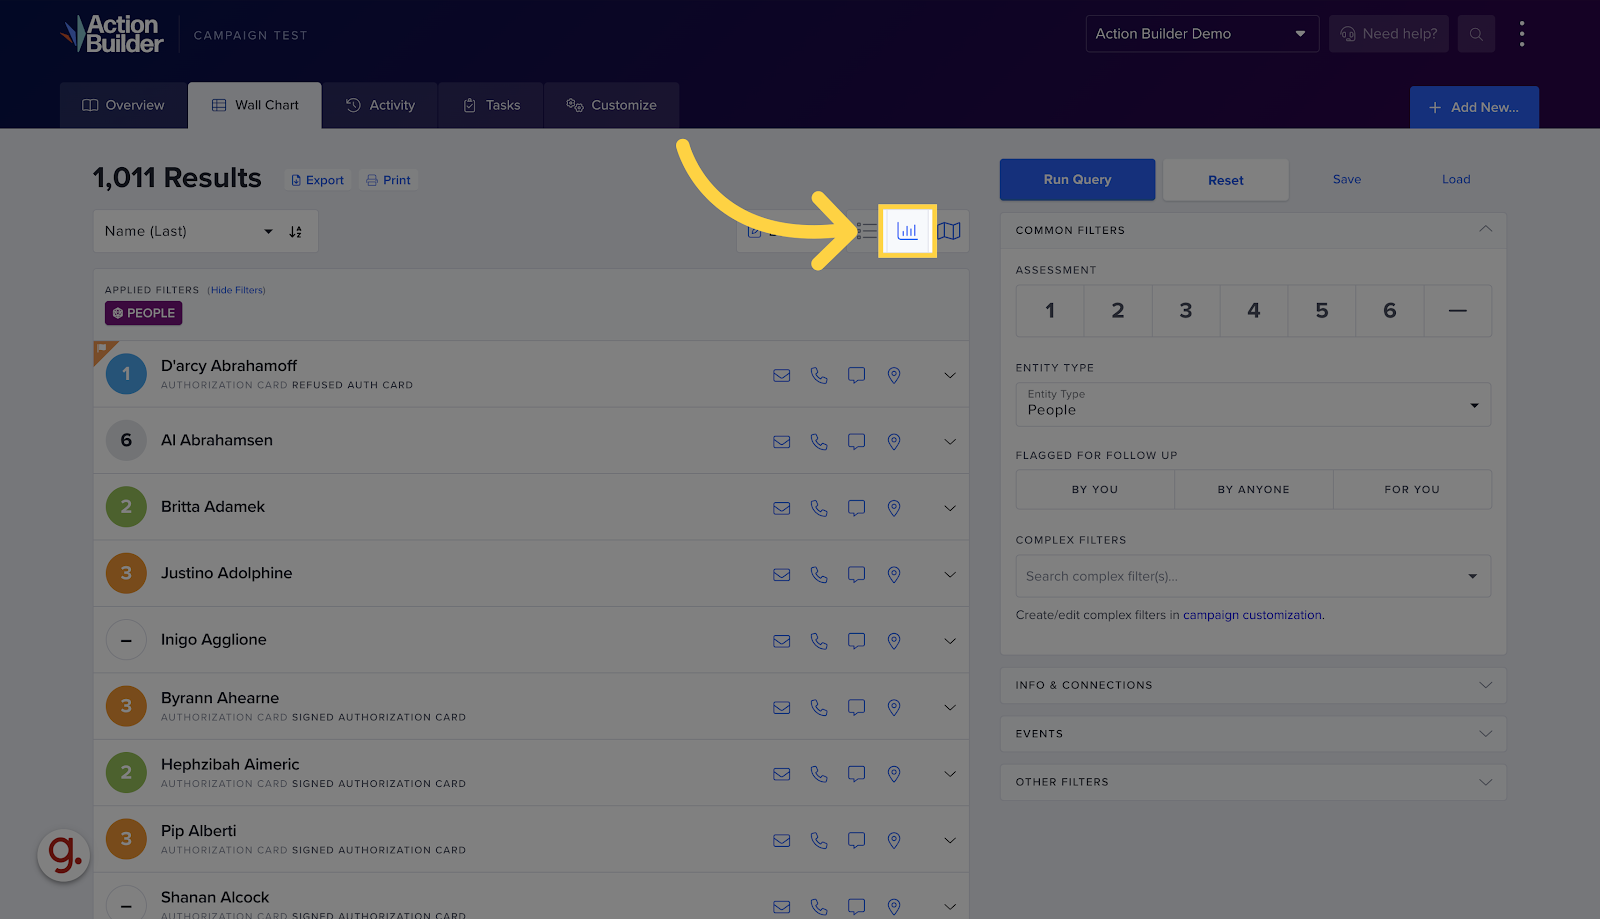Open the round 'g' guide widget

pos(64,855)
